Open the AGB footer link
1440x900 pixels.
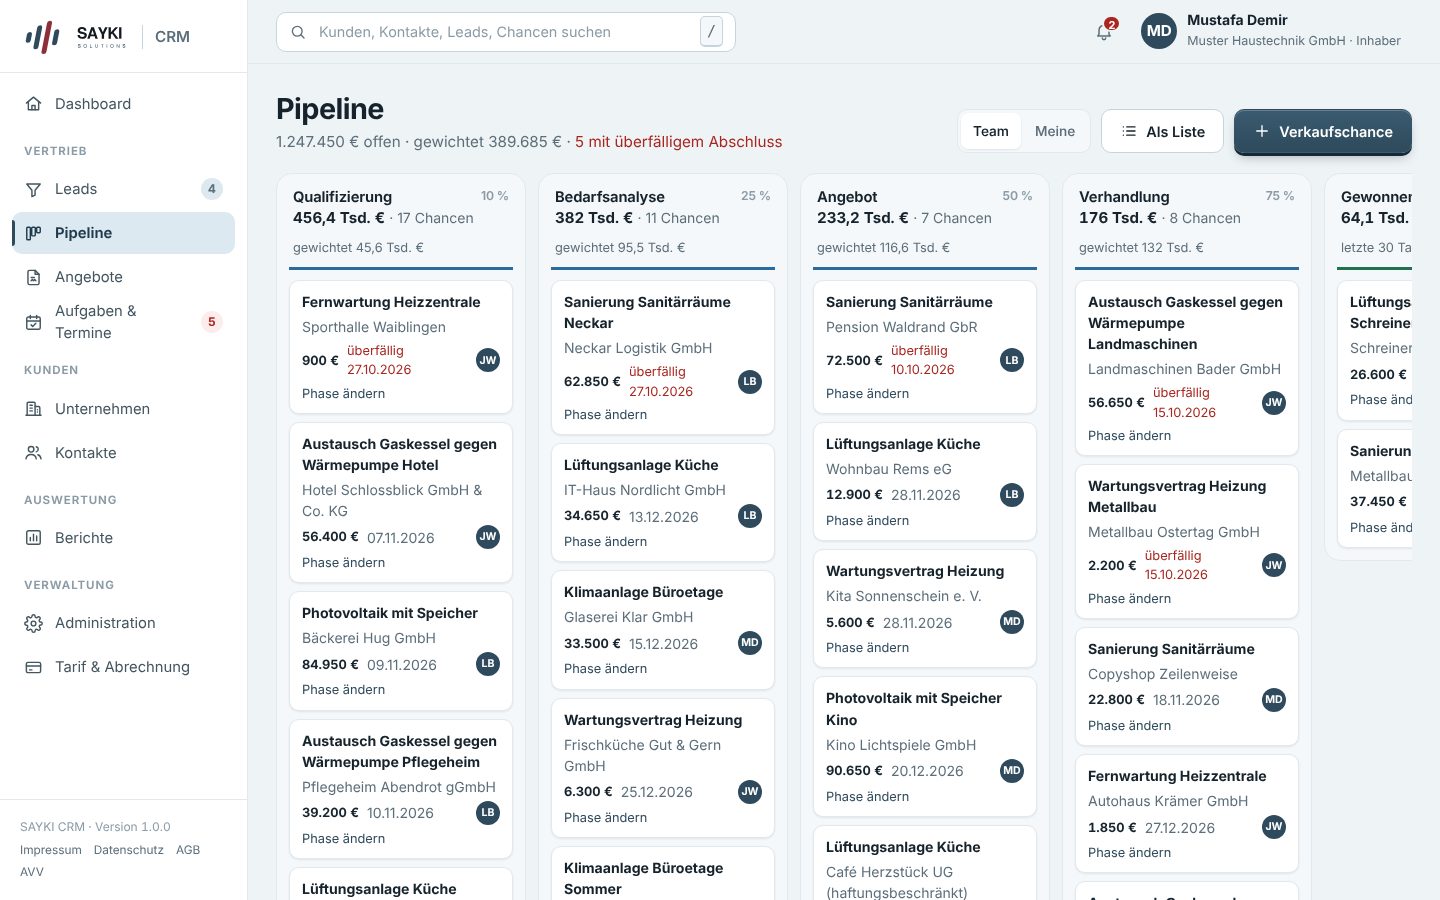[188, 850]
